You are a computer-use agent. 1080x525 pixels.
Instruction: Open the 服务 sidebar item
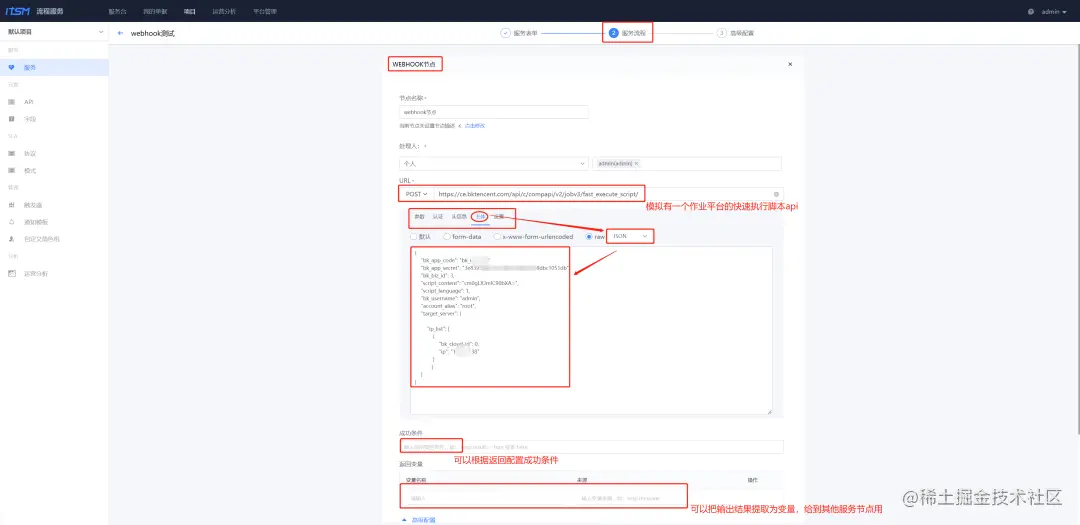pos(54,68)
